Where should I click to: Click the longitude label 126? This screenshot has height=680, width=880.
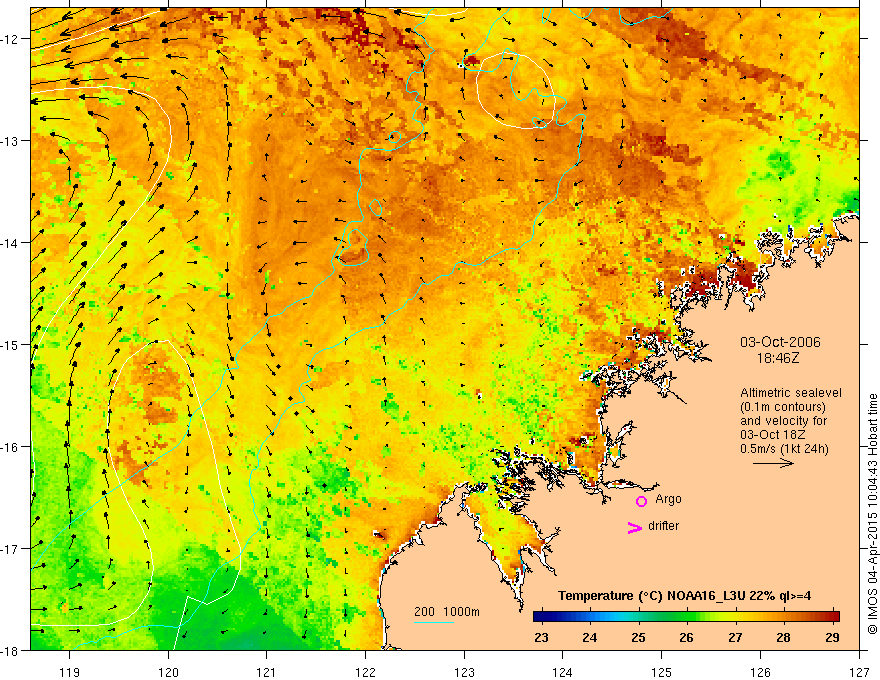(x=760, y=672)
